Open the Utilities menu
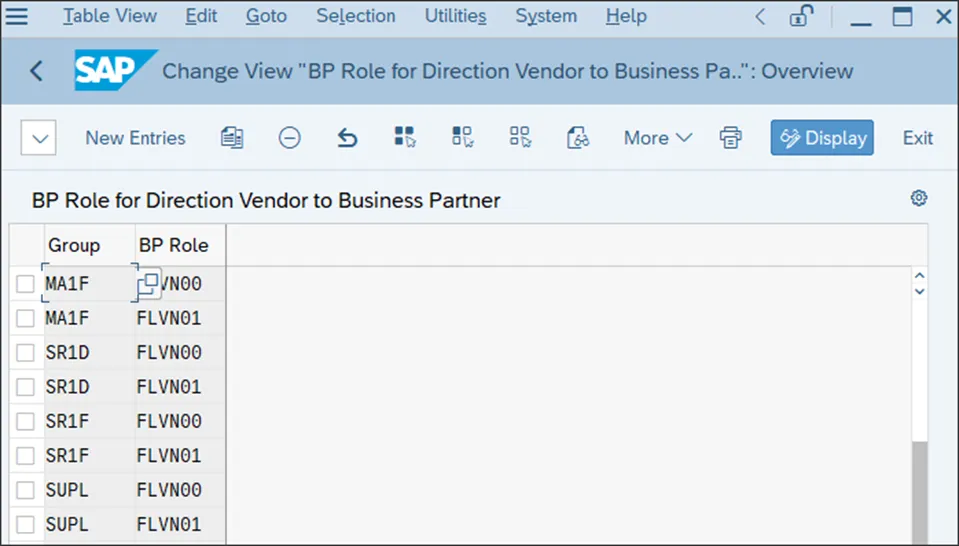This screenshot has width=959, height=546. click(456, 16)
